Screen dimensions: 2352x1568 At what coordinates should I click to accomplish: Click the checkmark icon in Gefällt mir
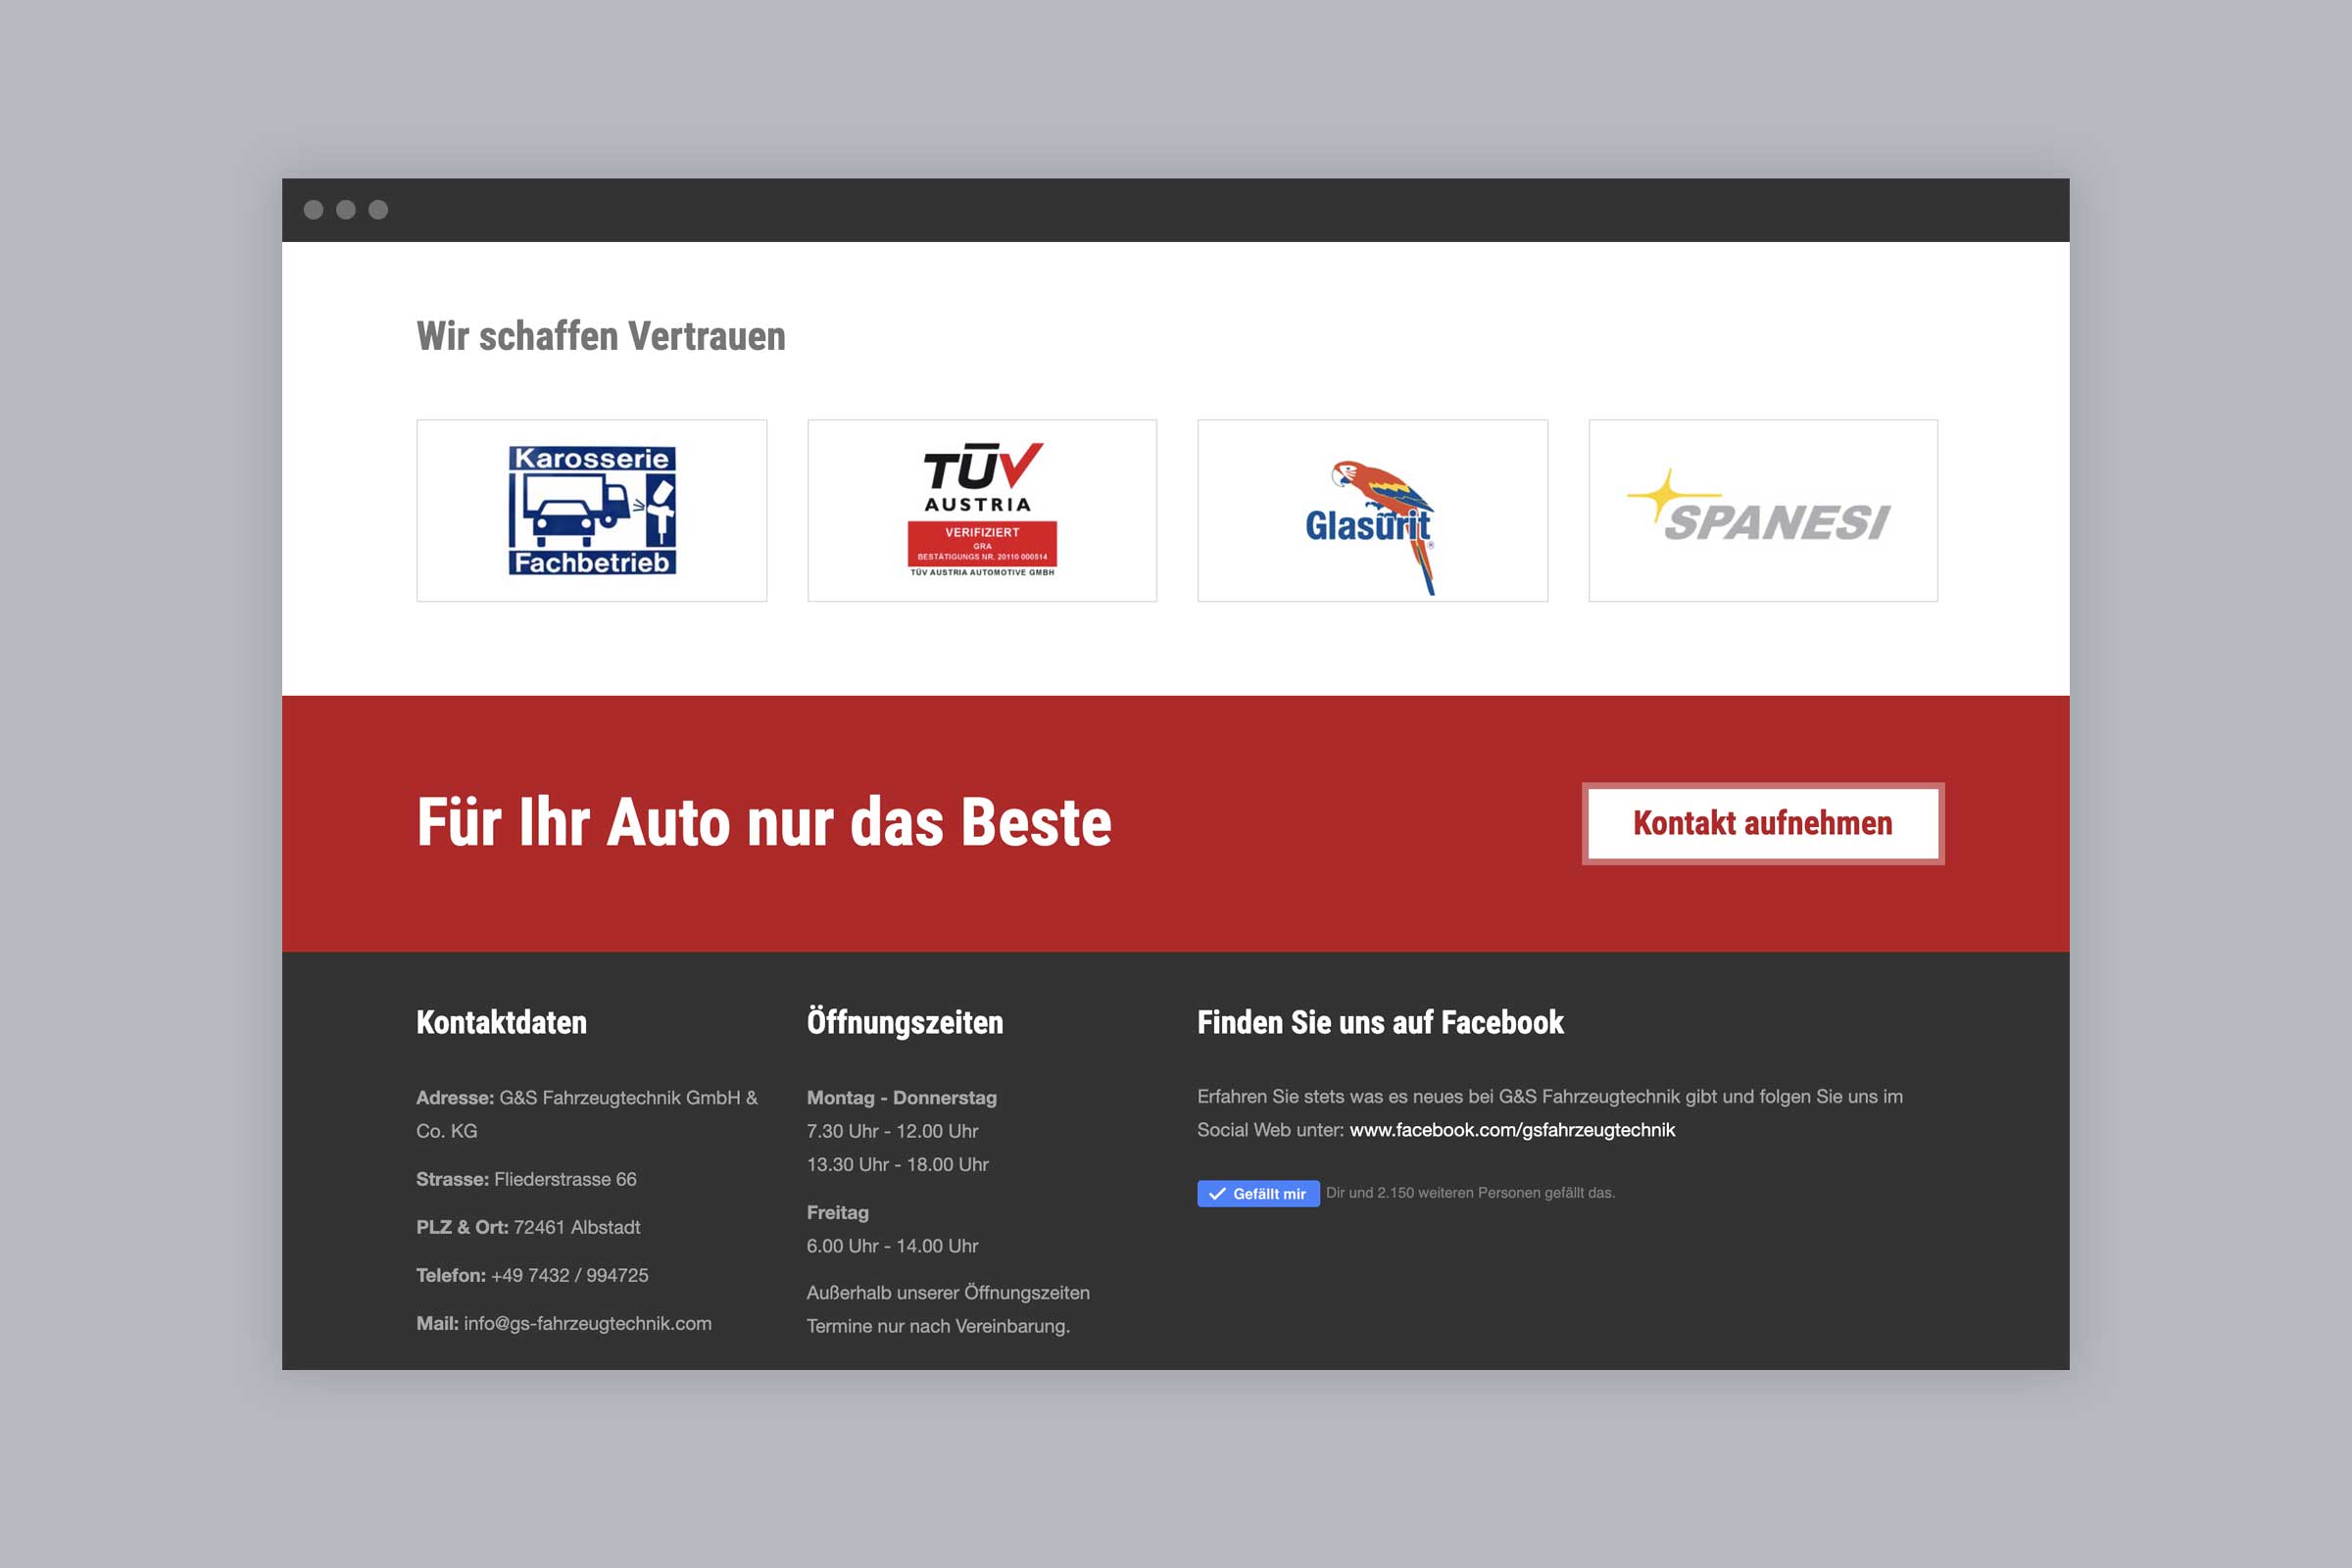tap(1217, 1193)
